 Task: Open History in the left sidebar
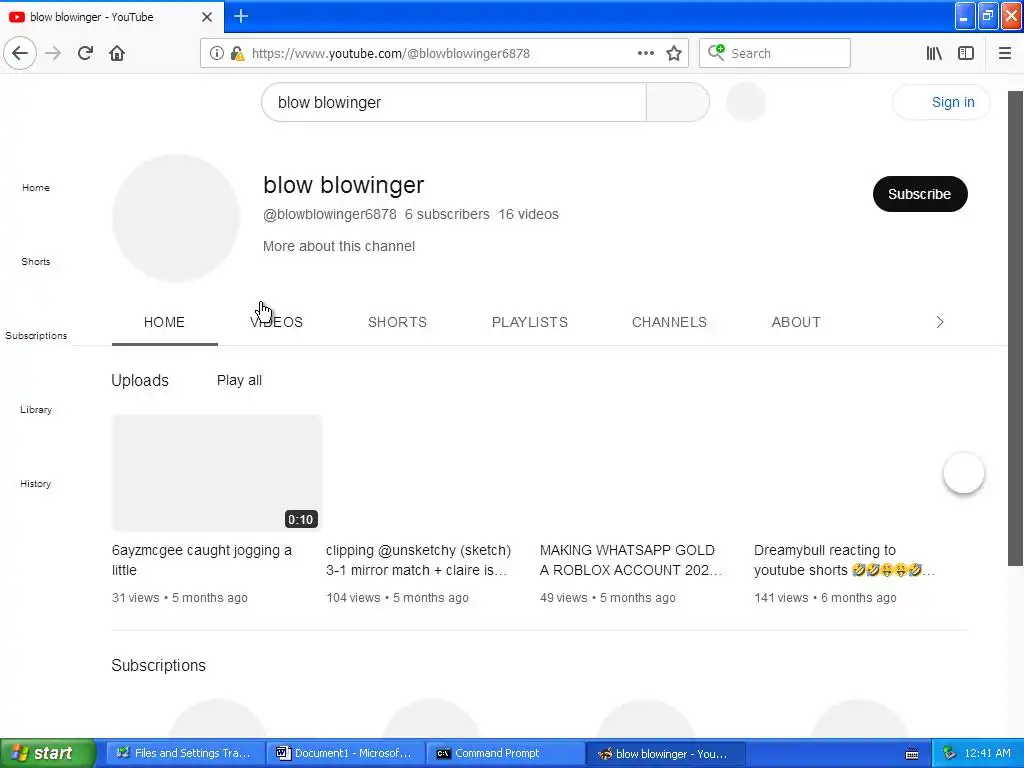(x=36, y=483)
